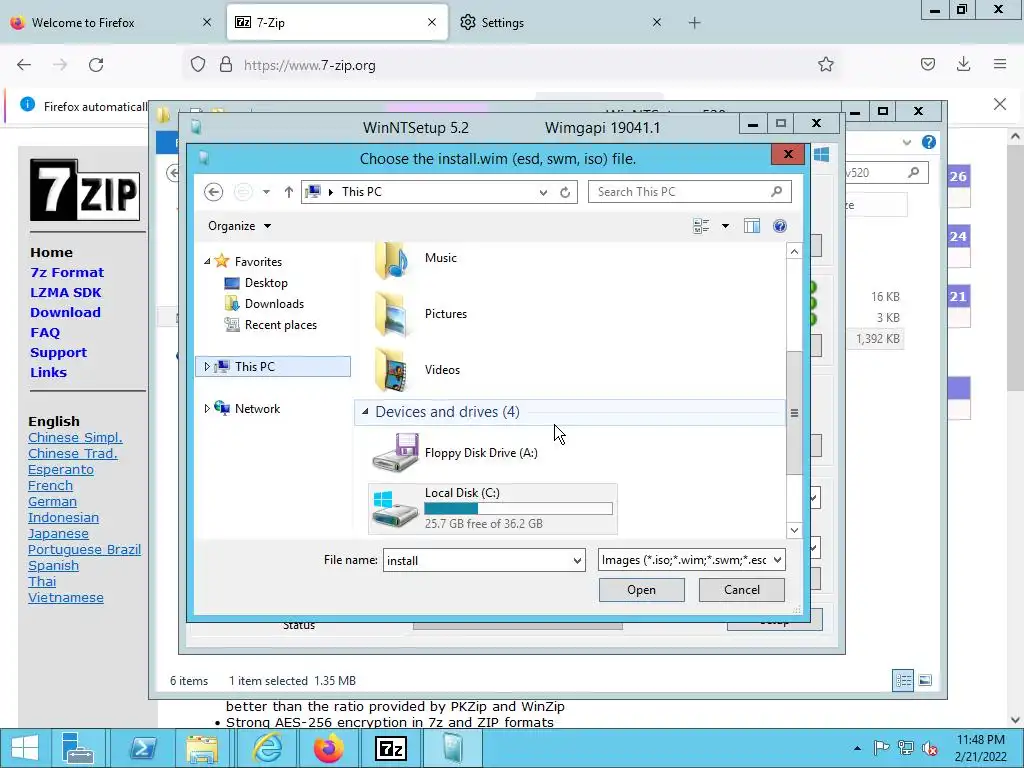The height and width of the screenshot is (768, 1024).
Task: Change the view layout icon
Action: (701, 226)
